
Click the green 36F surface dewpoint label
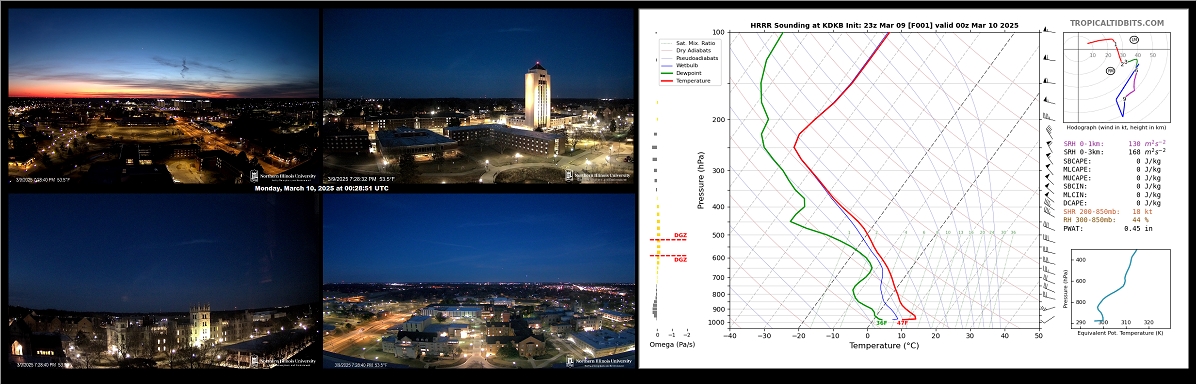(881, 323)
